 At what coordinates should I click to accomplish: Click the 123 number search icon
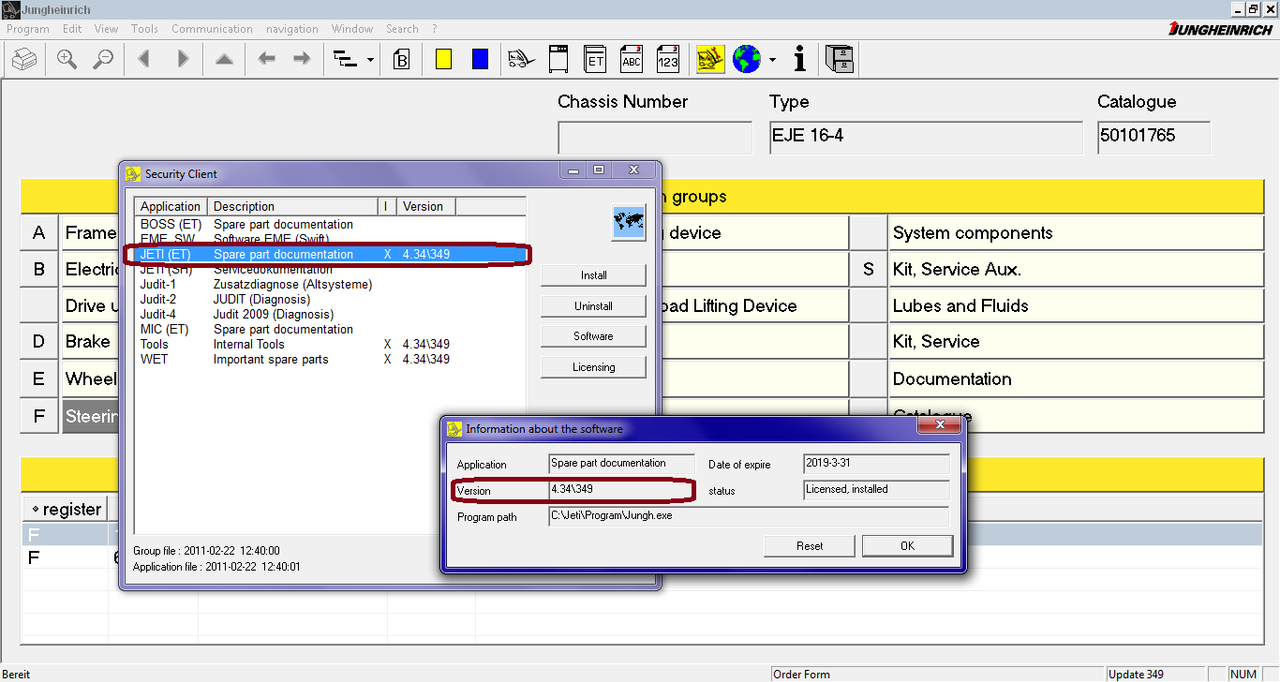click(667, 60)
